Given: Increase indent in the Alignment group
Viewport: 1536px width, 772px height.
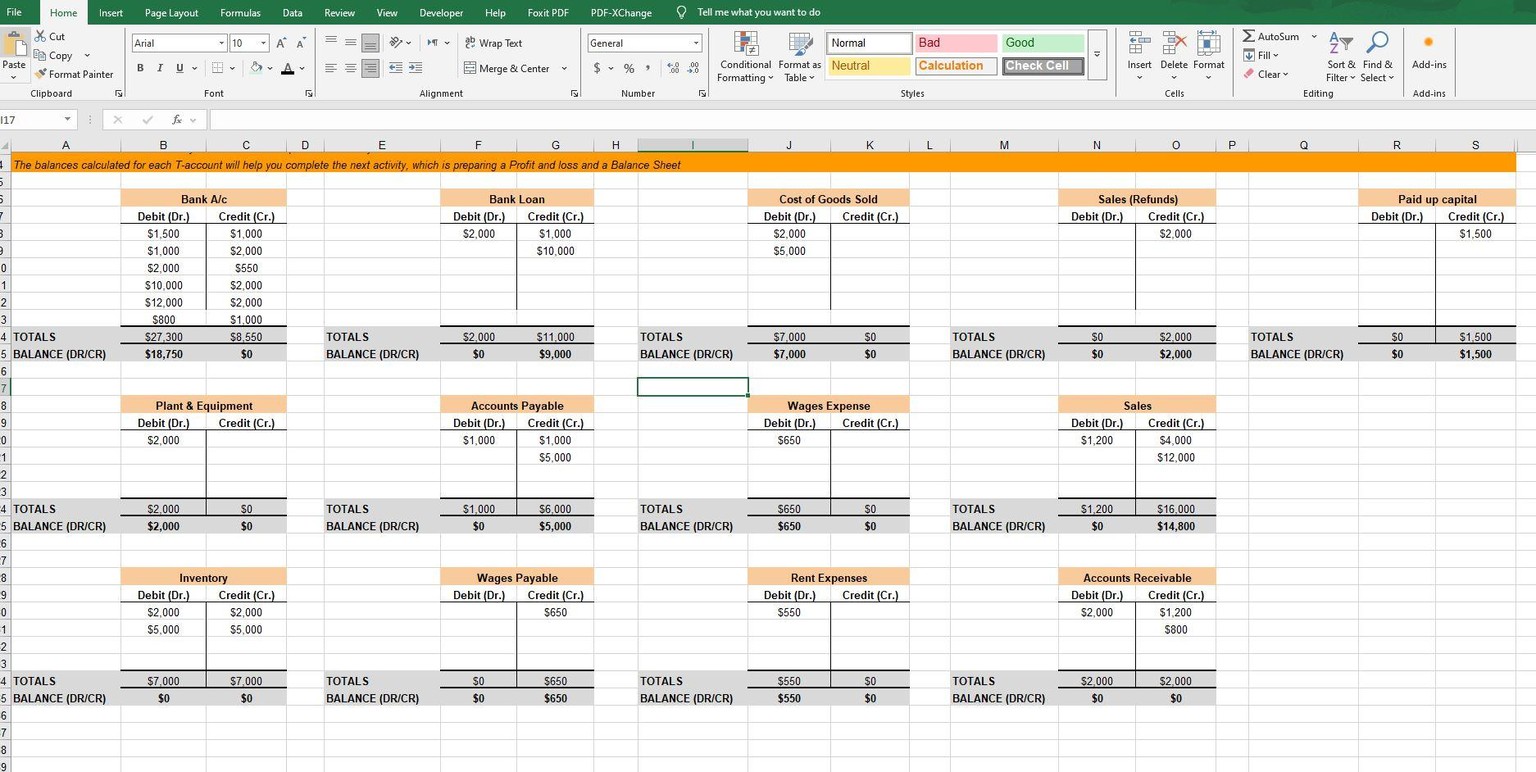Looking at the screenshot, I should (x=415, y=68).
